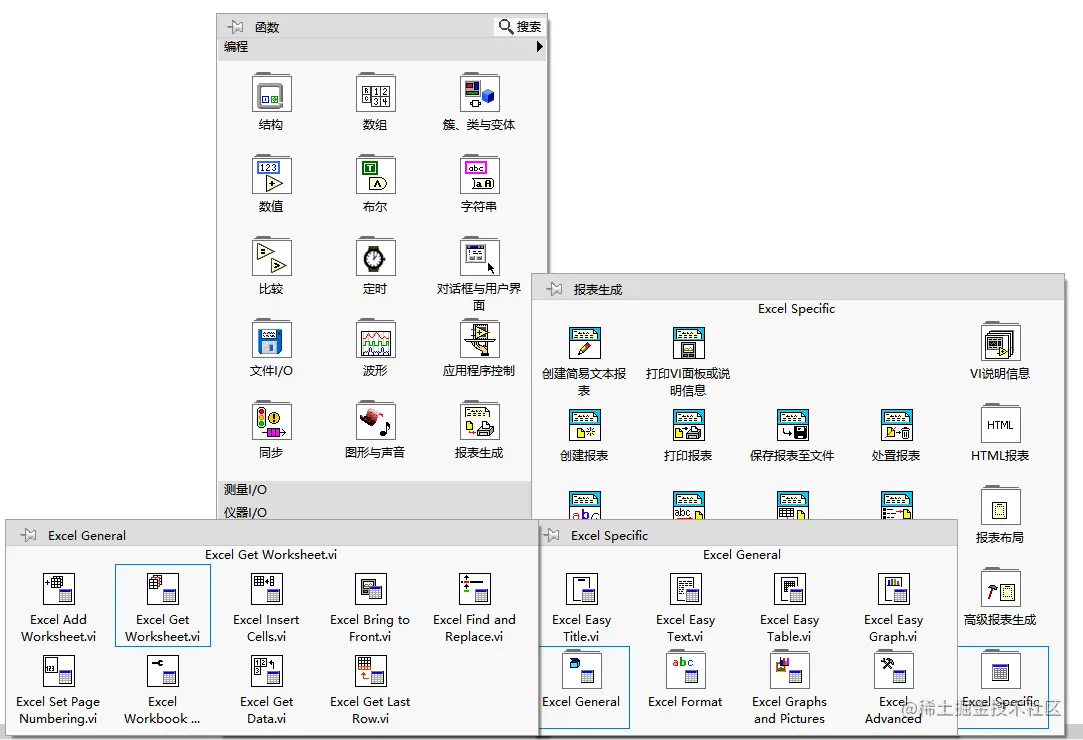Select Excel Add Worksheet.vi
Viewport: 1083px width, 740px height.
click(59, 589)
